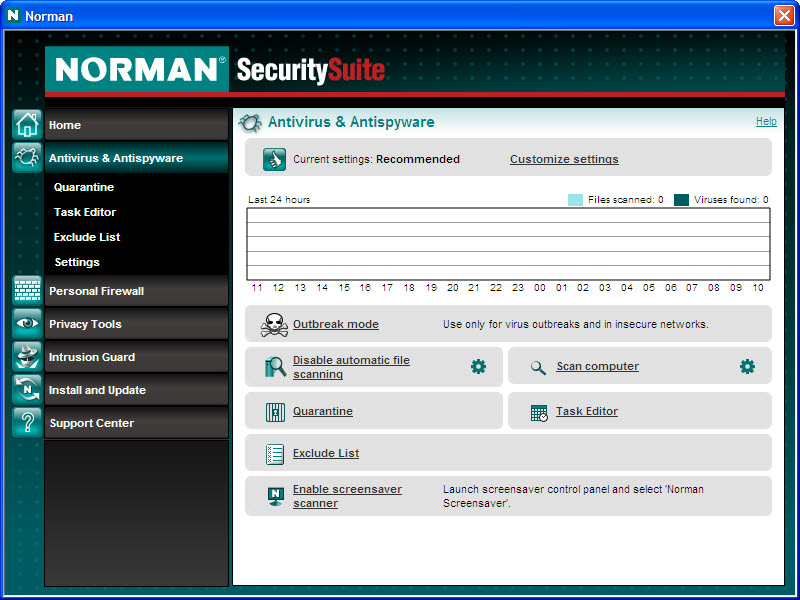The height and width of the screenshot is (600, 800).
Task: Open Settings under Antivirus & Antispyware
Action: tap(77, 262)
